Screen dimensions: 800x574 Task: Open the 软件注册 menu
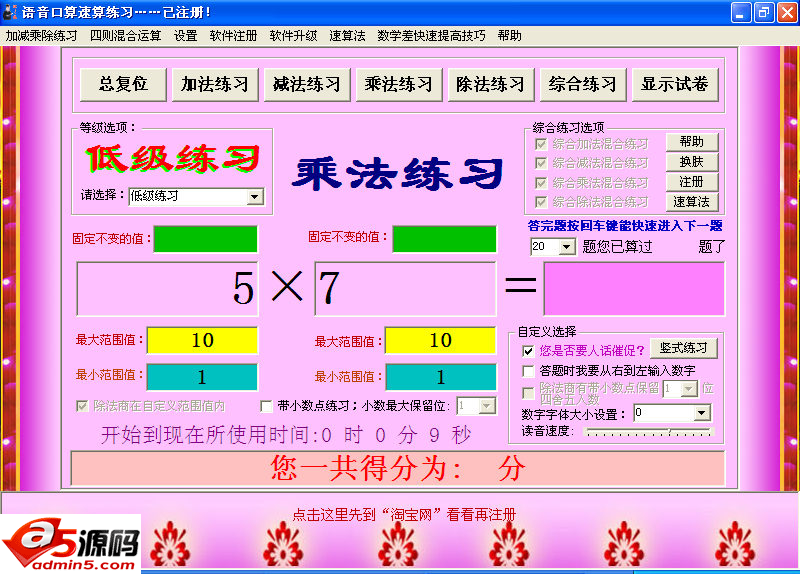point(233,36)
